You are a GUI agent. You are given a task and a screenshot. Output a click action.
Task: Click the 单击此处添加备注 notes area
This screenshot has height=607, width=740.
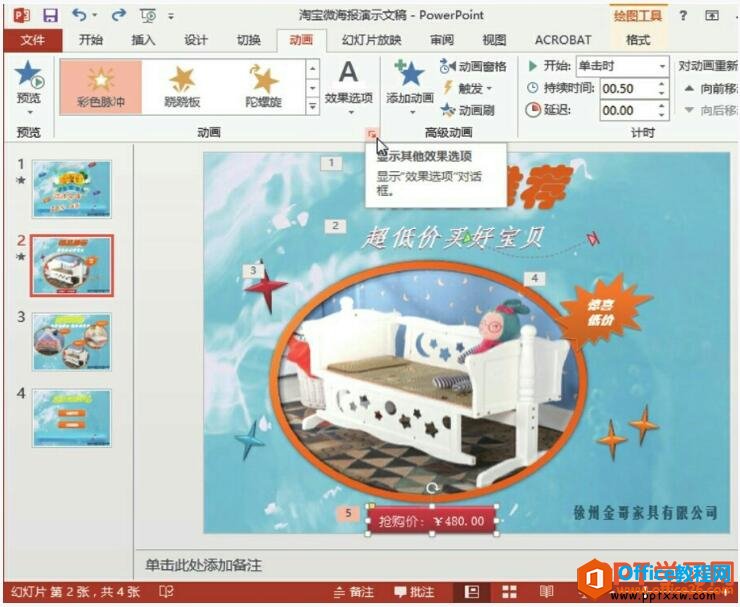203,565
